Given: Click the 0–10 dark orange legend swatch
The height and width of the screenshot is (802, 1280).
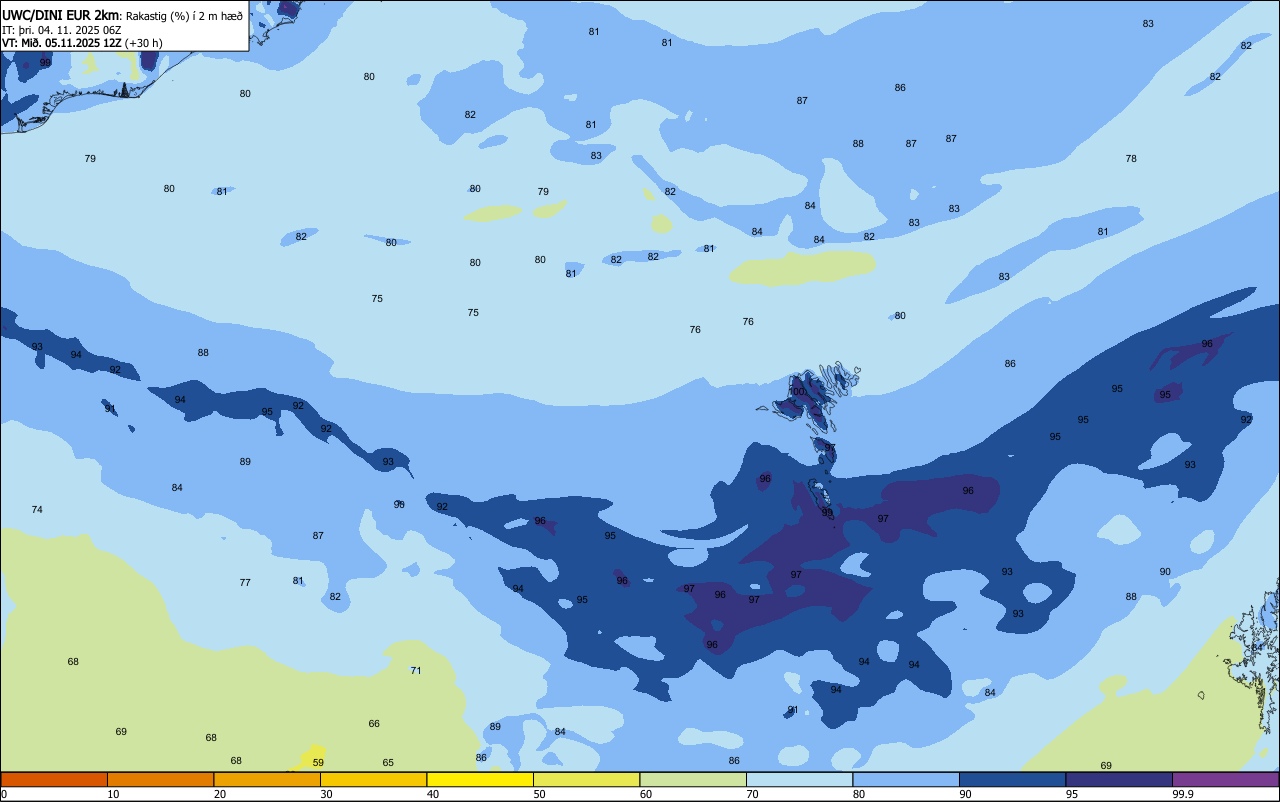Looking at the screenshot, I should tap(54, 779).
